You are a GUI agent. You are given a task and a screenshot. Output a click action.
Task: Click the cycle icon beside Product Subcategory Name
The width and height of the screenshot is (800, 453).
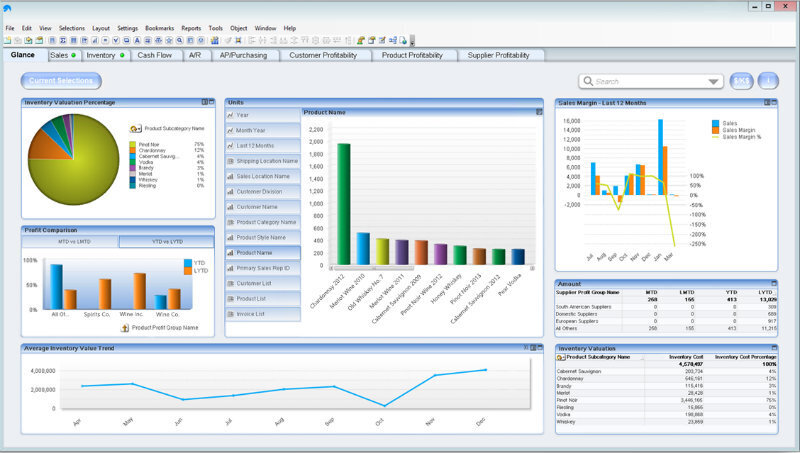click(x=136, y=129)
